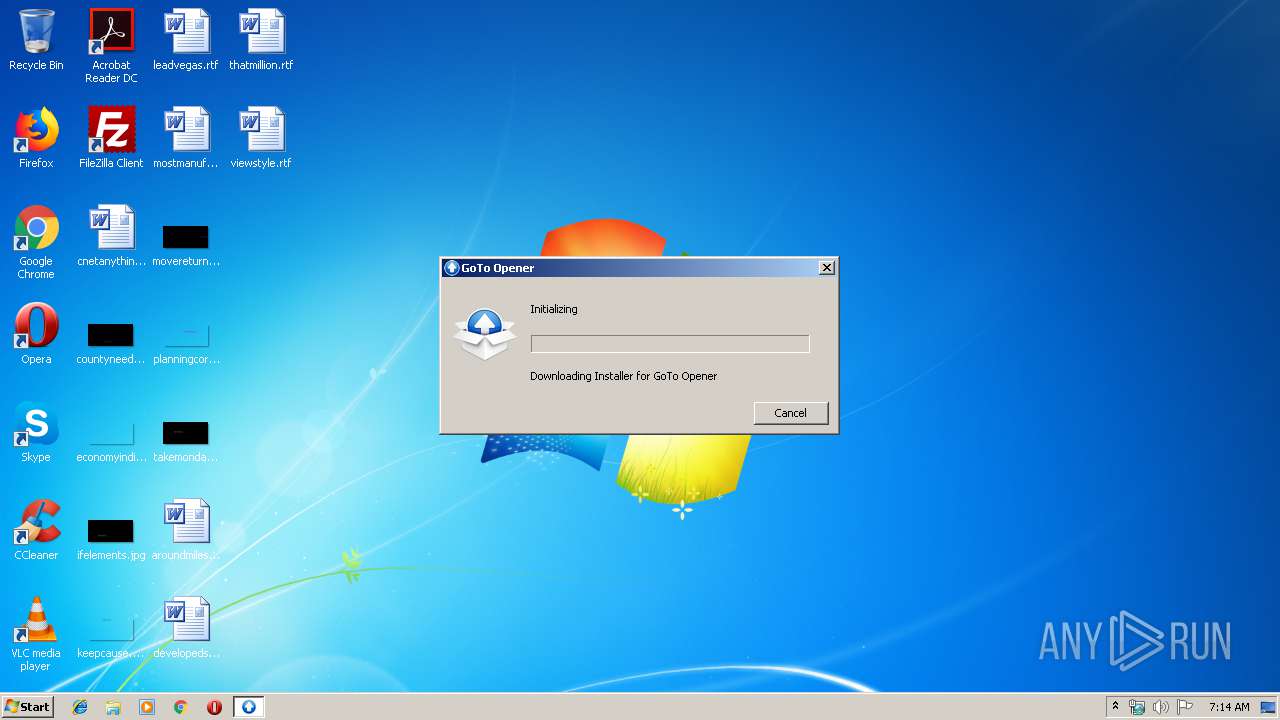Open Internet Explorer from taskbar
The height and width of the screenshot is (720, 1280).
tap(80, 707)
